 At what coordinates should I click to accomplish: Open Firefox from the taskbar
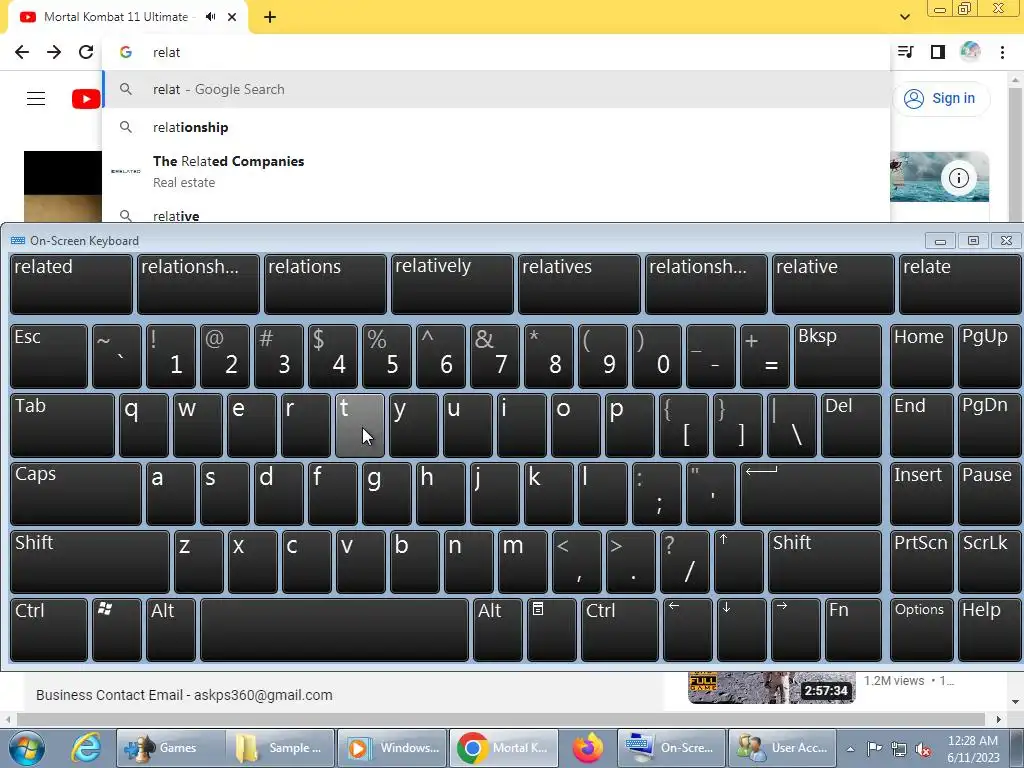(587, 748)
